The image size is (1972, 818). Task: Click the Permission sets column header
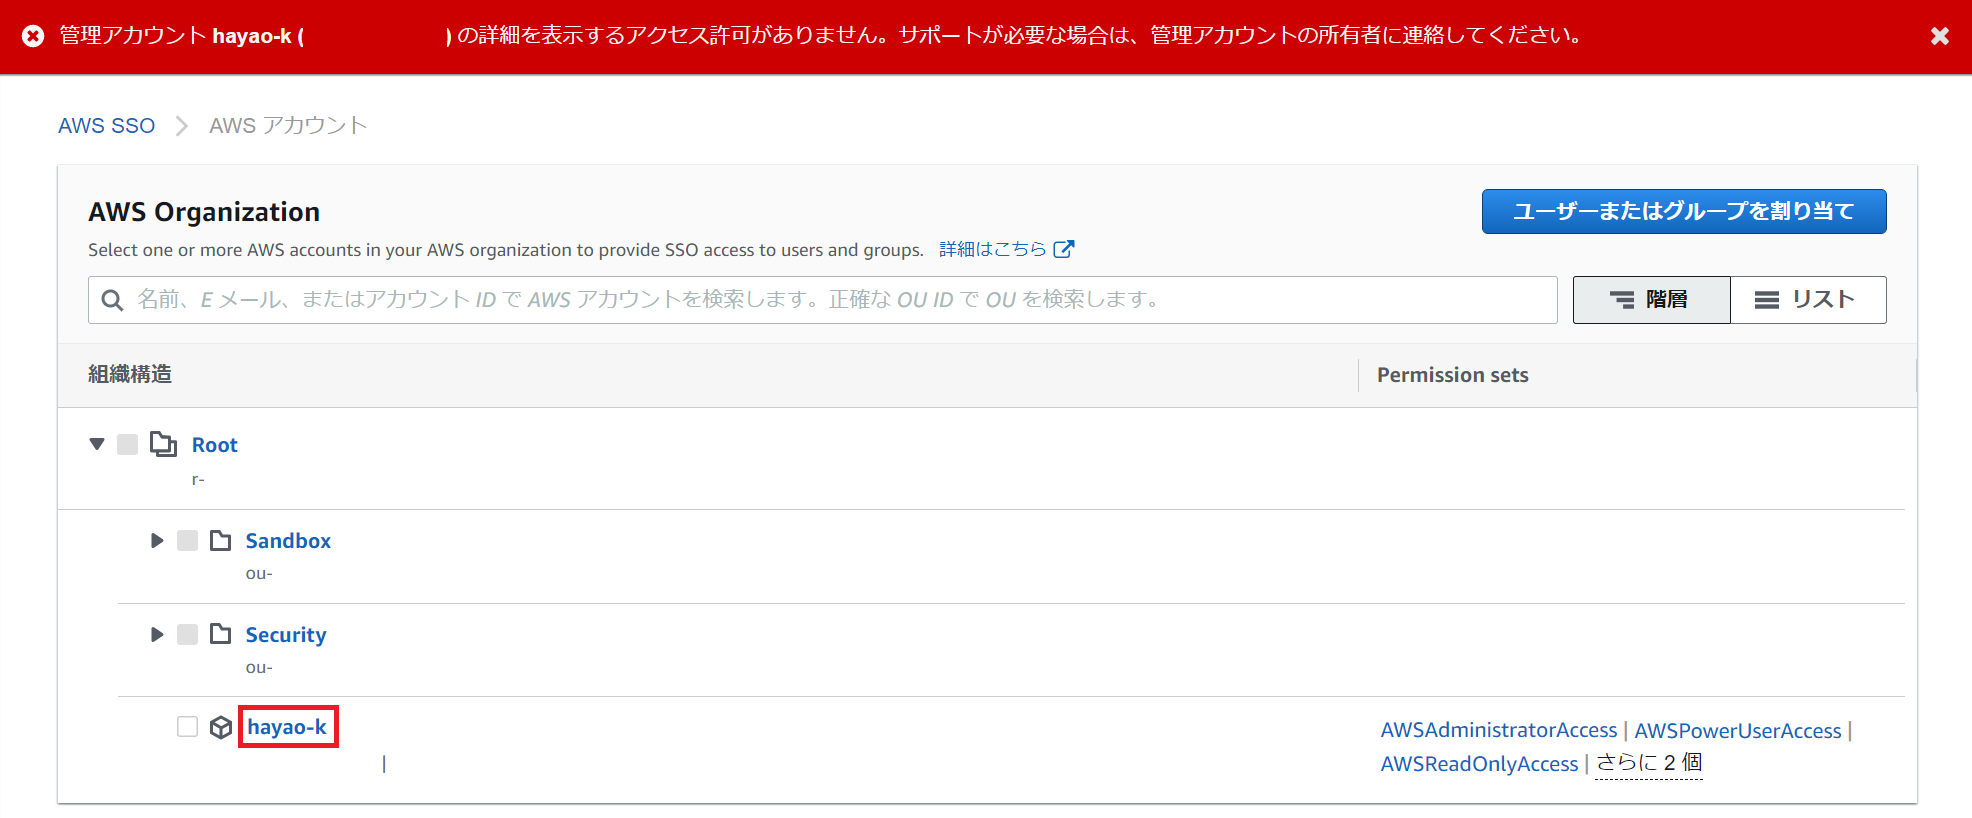pyautogui.click(x=1452, y=375)
